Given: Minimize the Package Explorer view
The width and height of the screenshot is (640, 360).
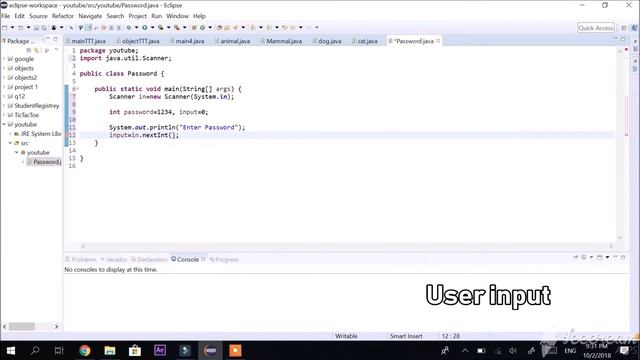Looking at the screenshot, I should pos(48,39).
